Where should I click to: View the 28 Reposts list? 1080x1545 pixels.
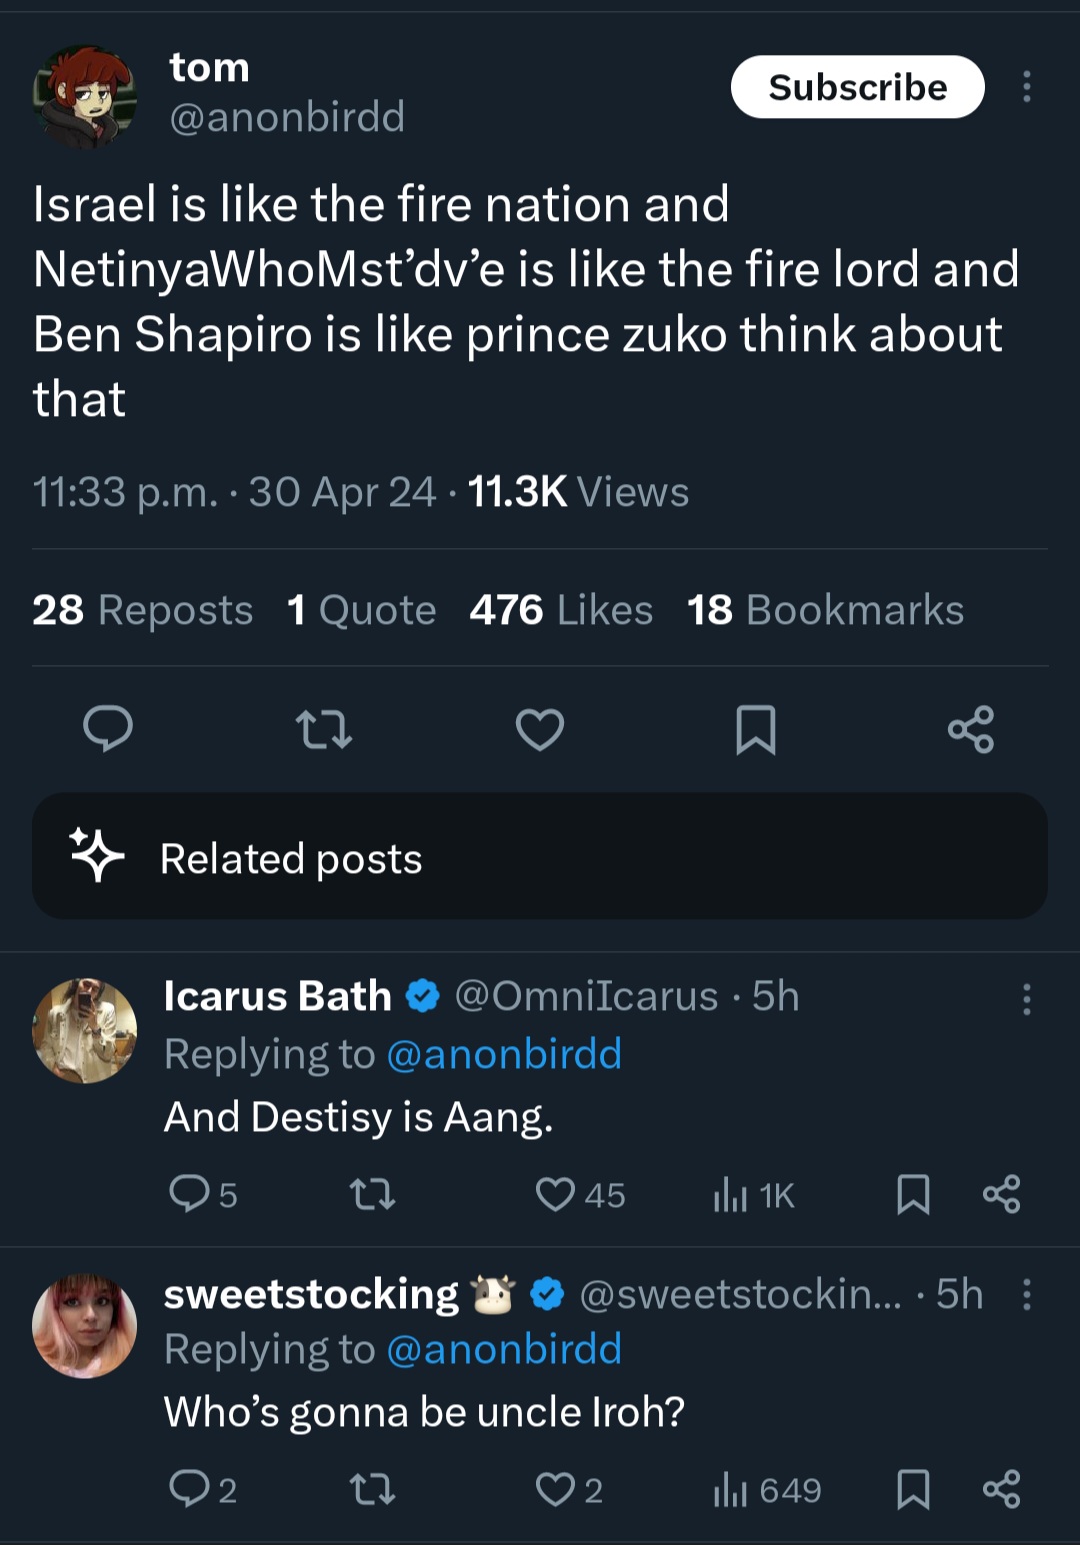142,610
